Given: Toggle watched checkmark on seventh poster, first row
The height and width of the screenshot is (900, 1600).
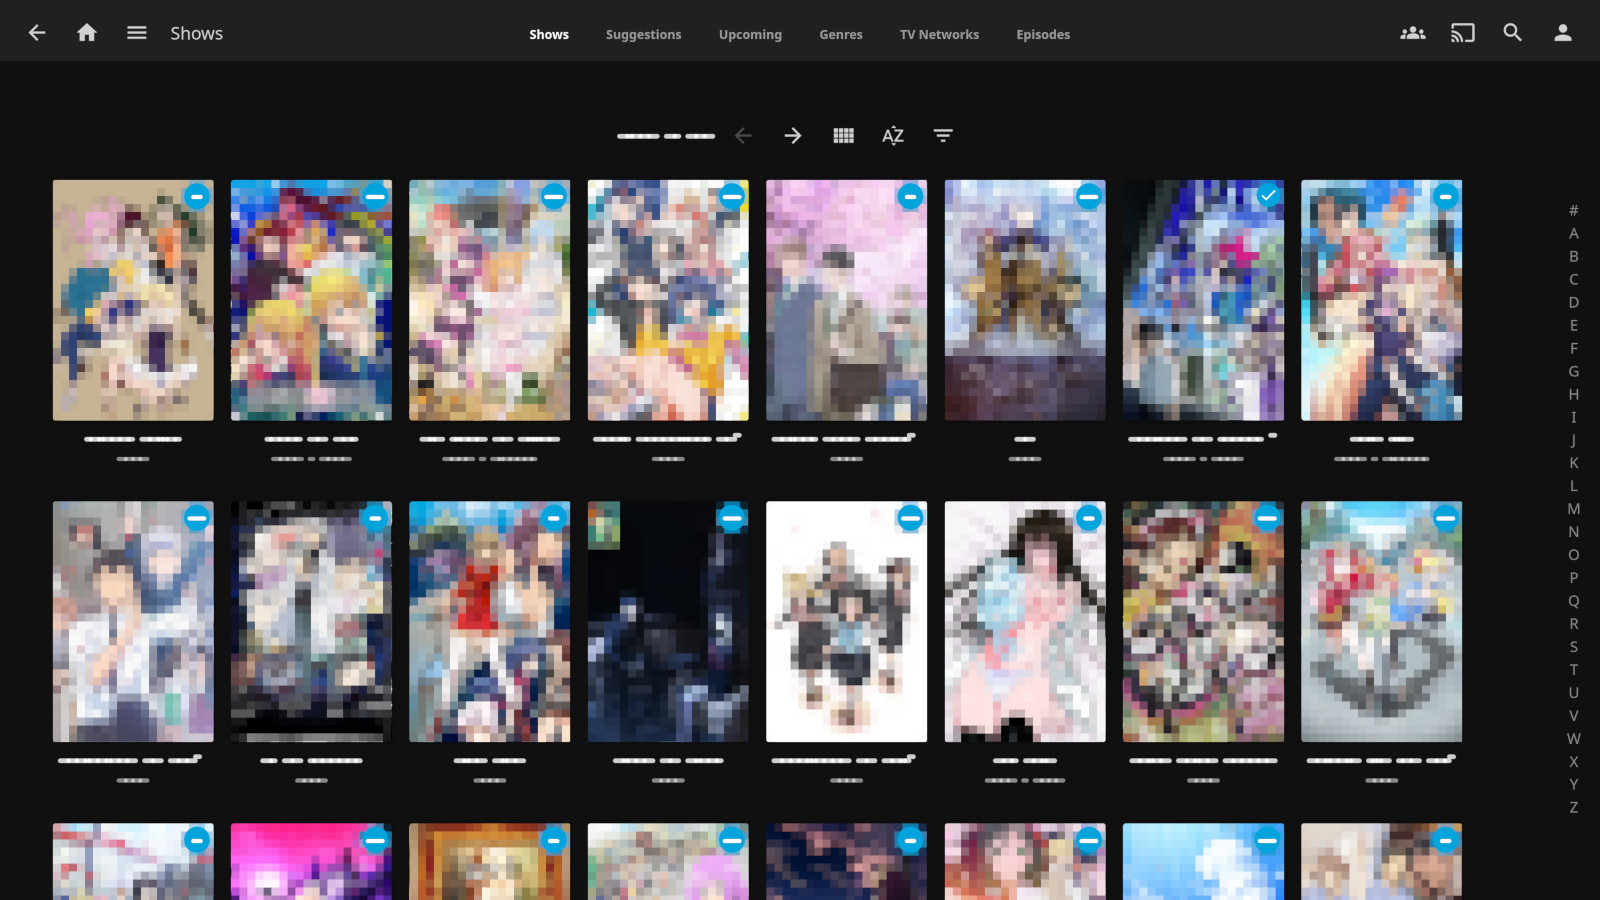Looking at the screenshot, I should [1267, 196].
